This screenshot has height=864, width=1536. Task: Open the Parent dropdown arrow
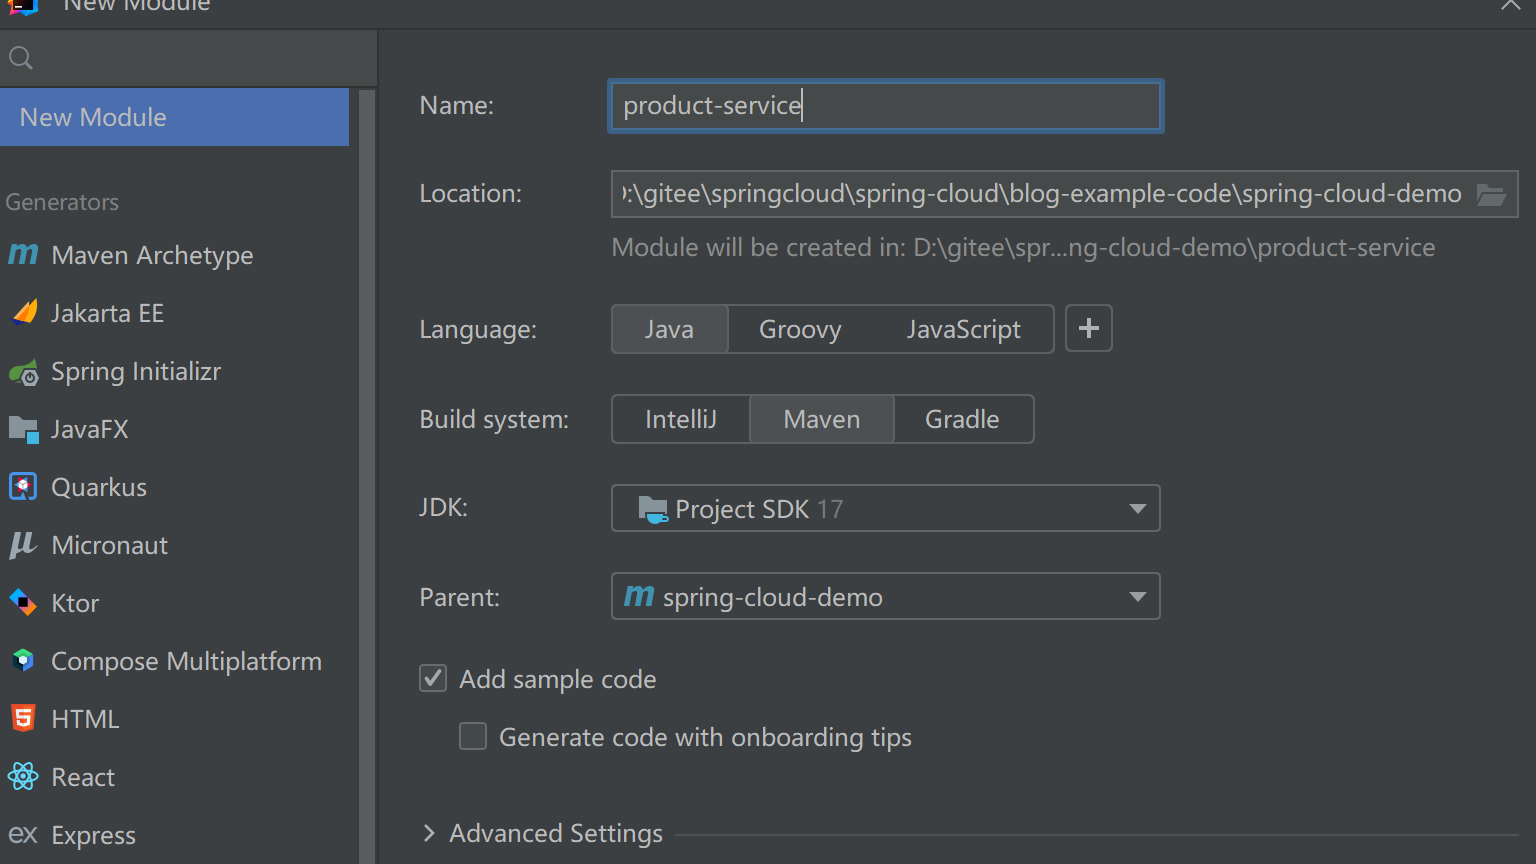(x=1137, y=597)
